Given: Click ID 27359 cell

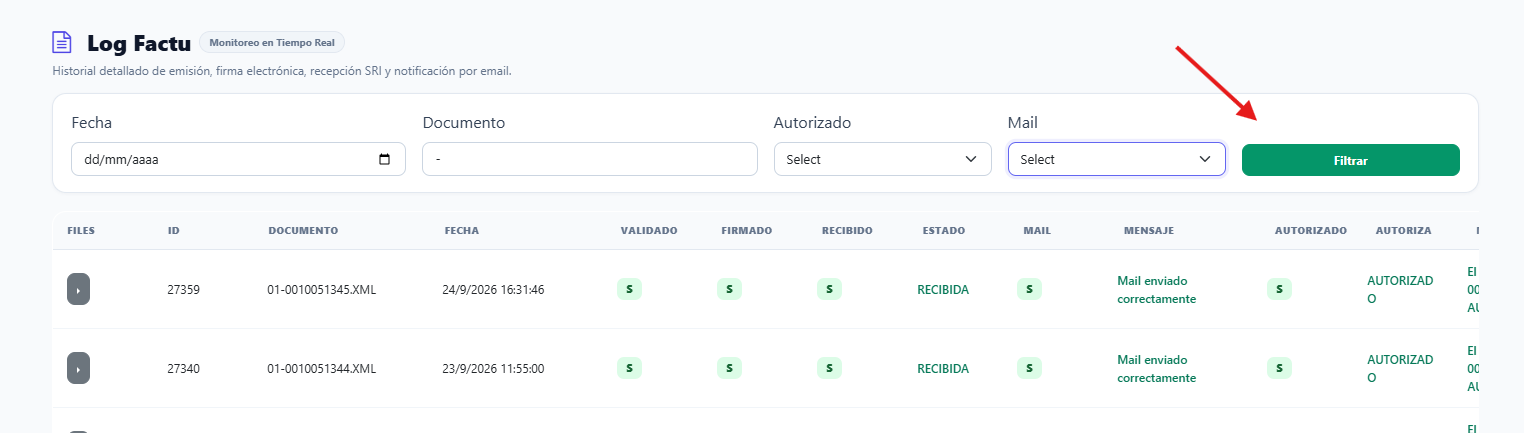Looking at the screenshot, I should pos(184,289).
